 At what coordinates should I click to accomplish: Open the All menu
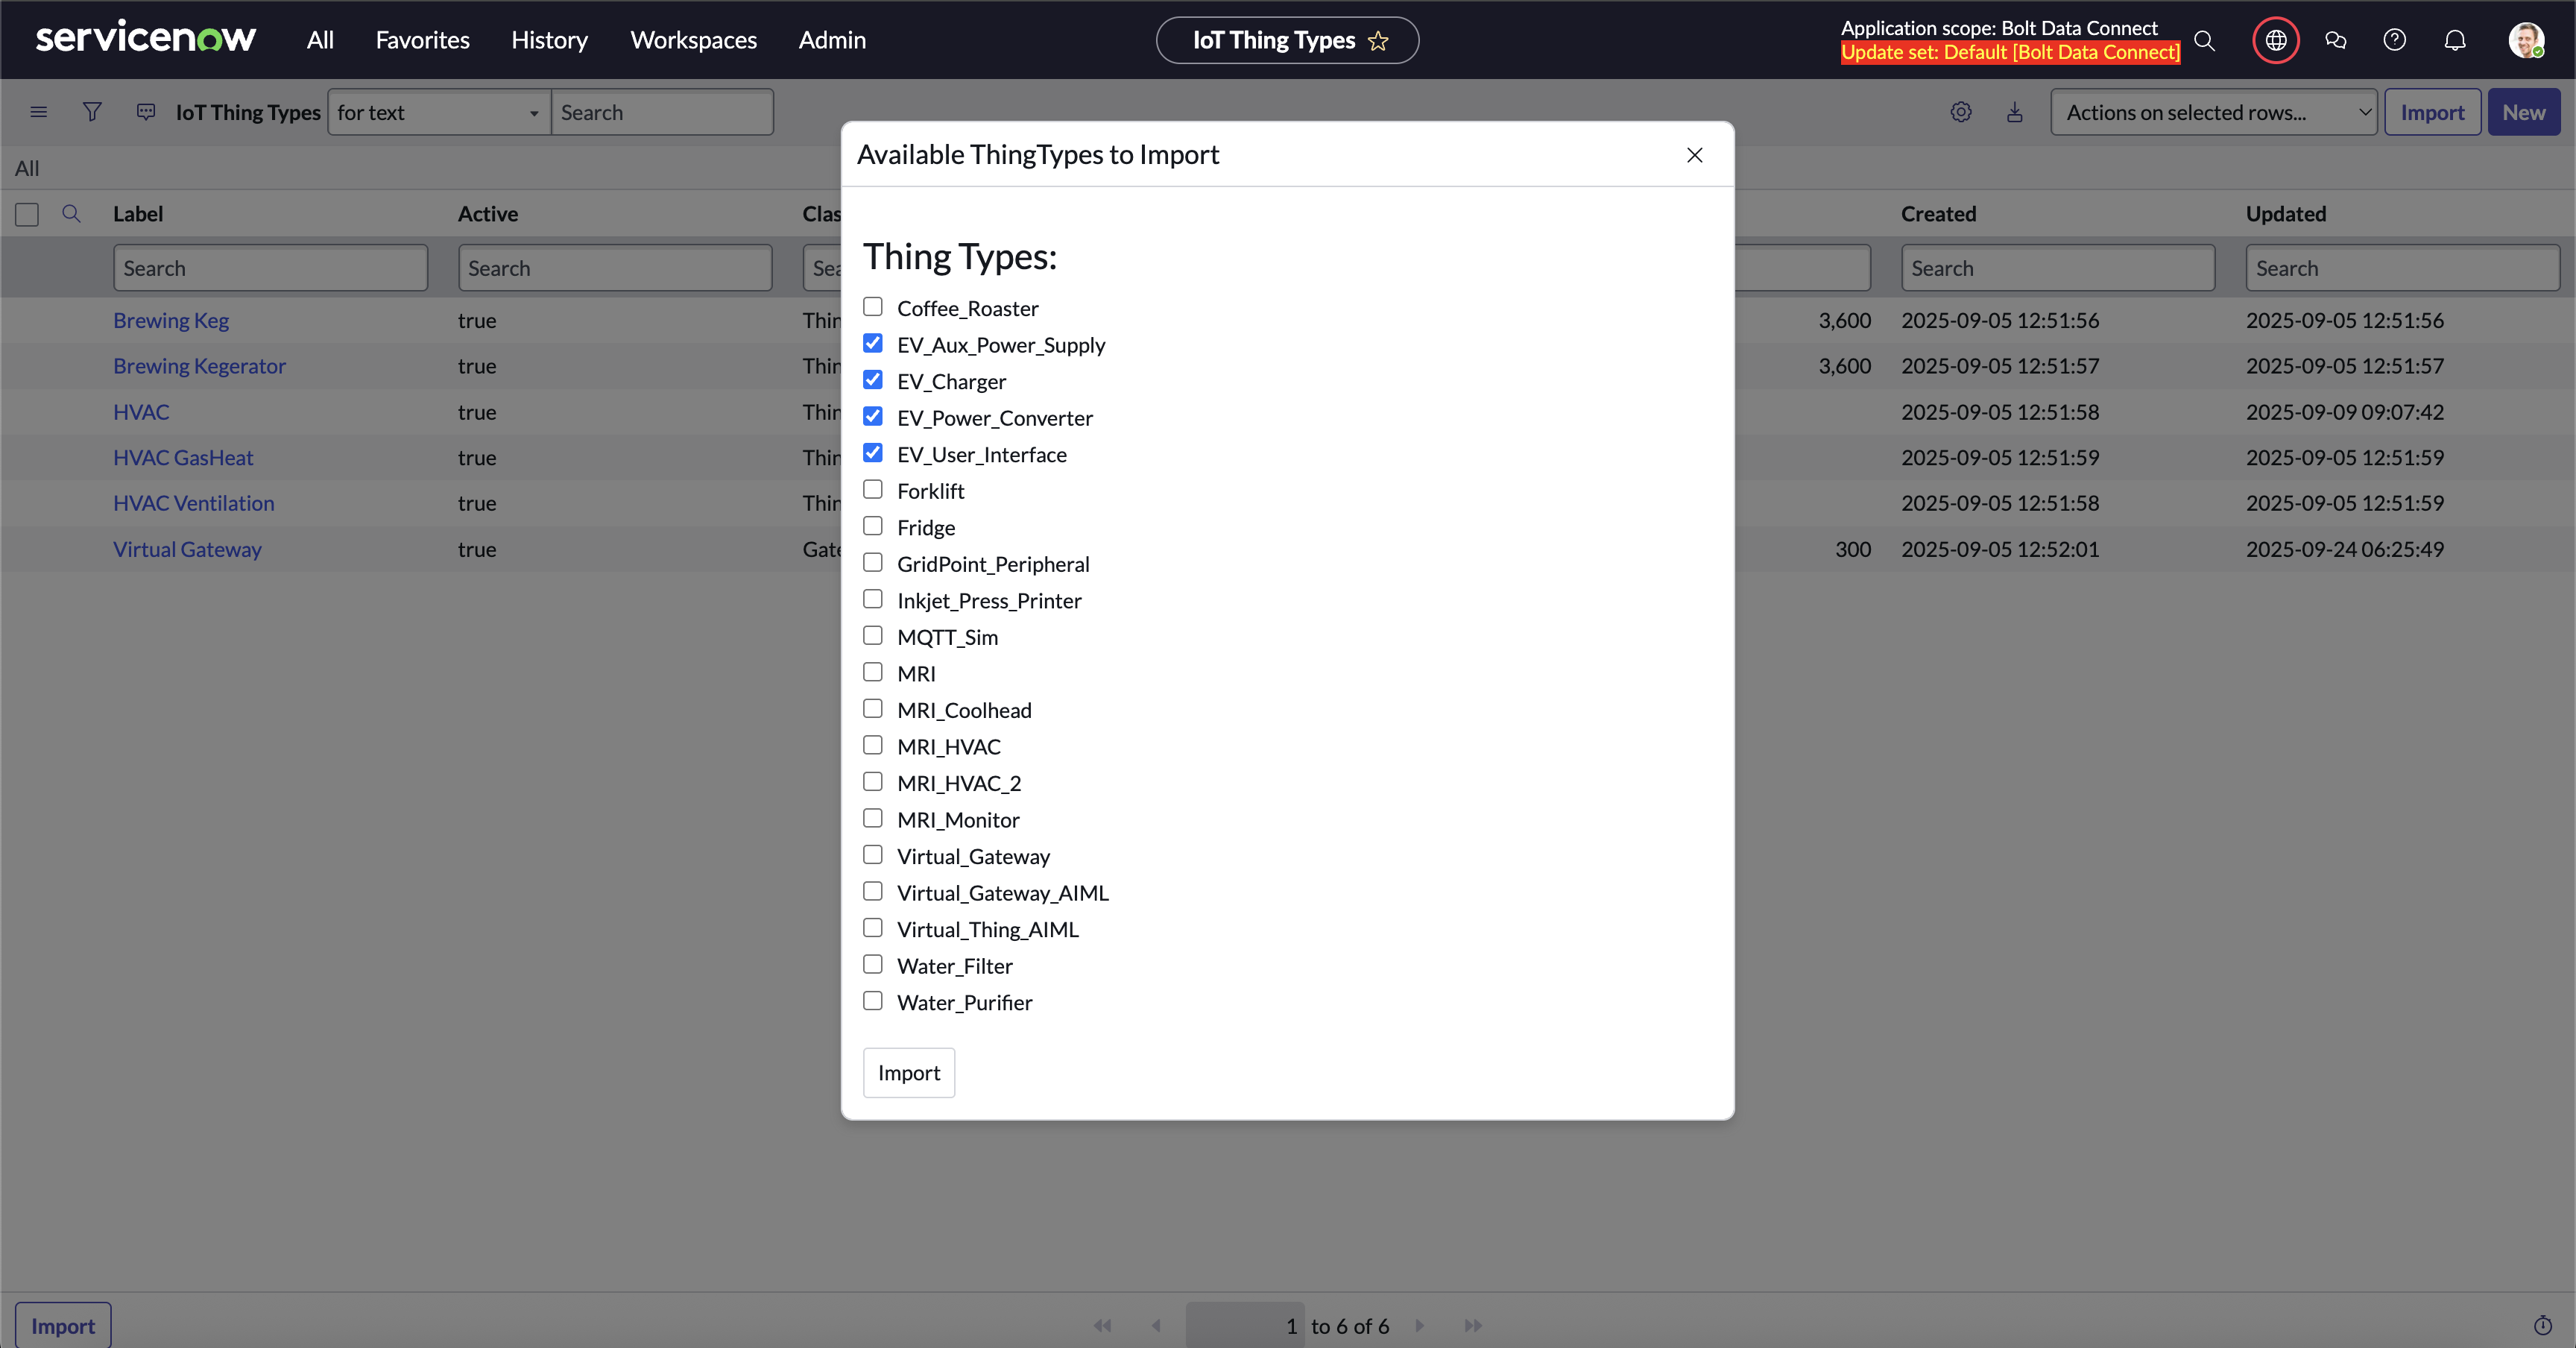pyautogui.click(x=320, y=40)
